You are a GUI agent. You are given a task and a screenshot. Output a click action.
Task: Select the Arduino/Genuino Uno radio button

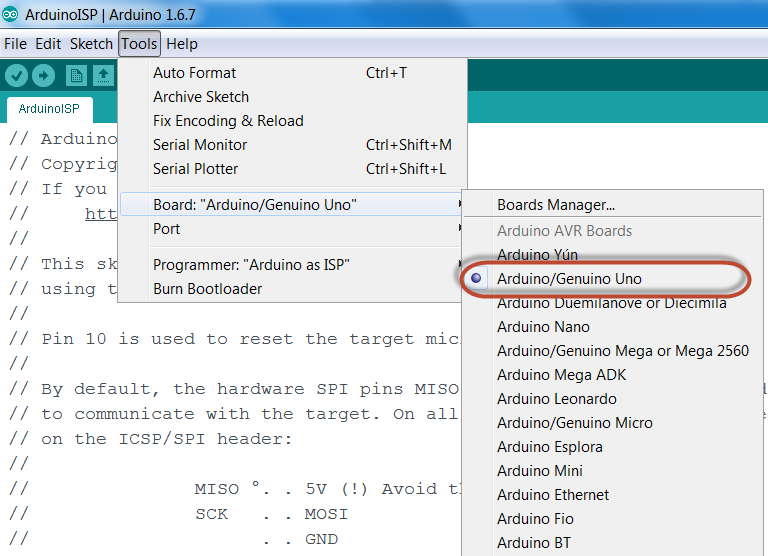tap(476, 279)
